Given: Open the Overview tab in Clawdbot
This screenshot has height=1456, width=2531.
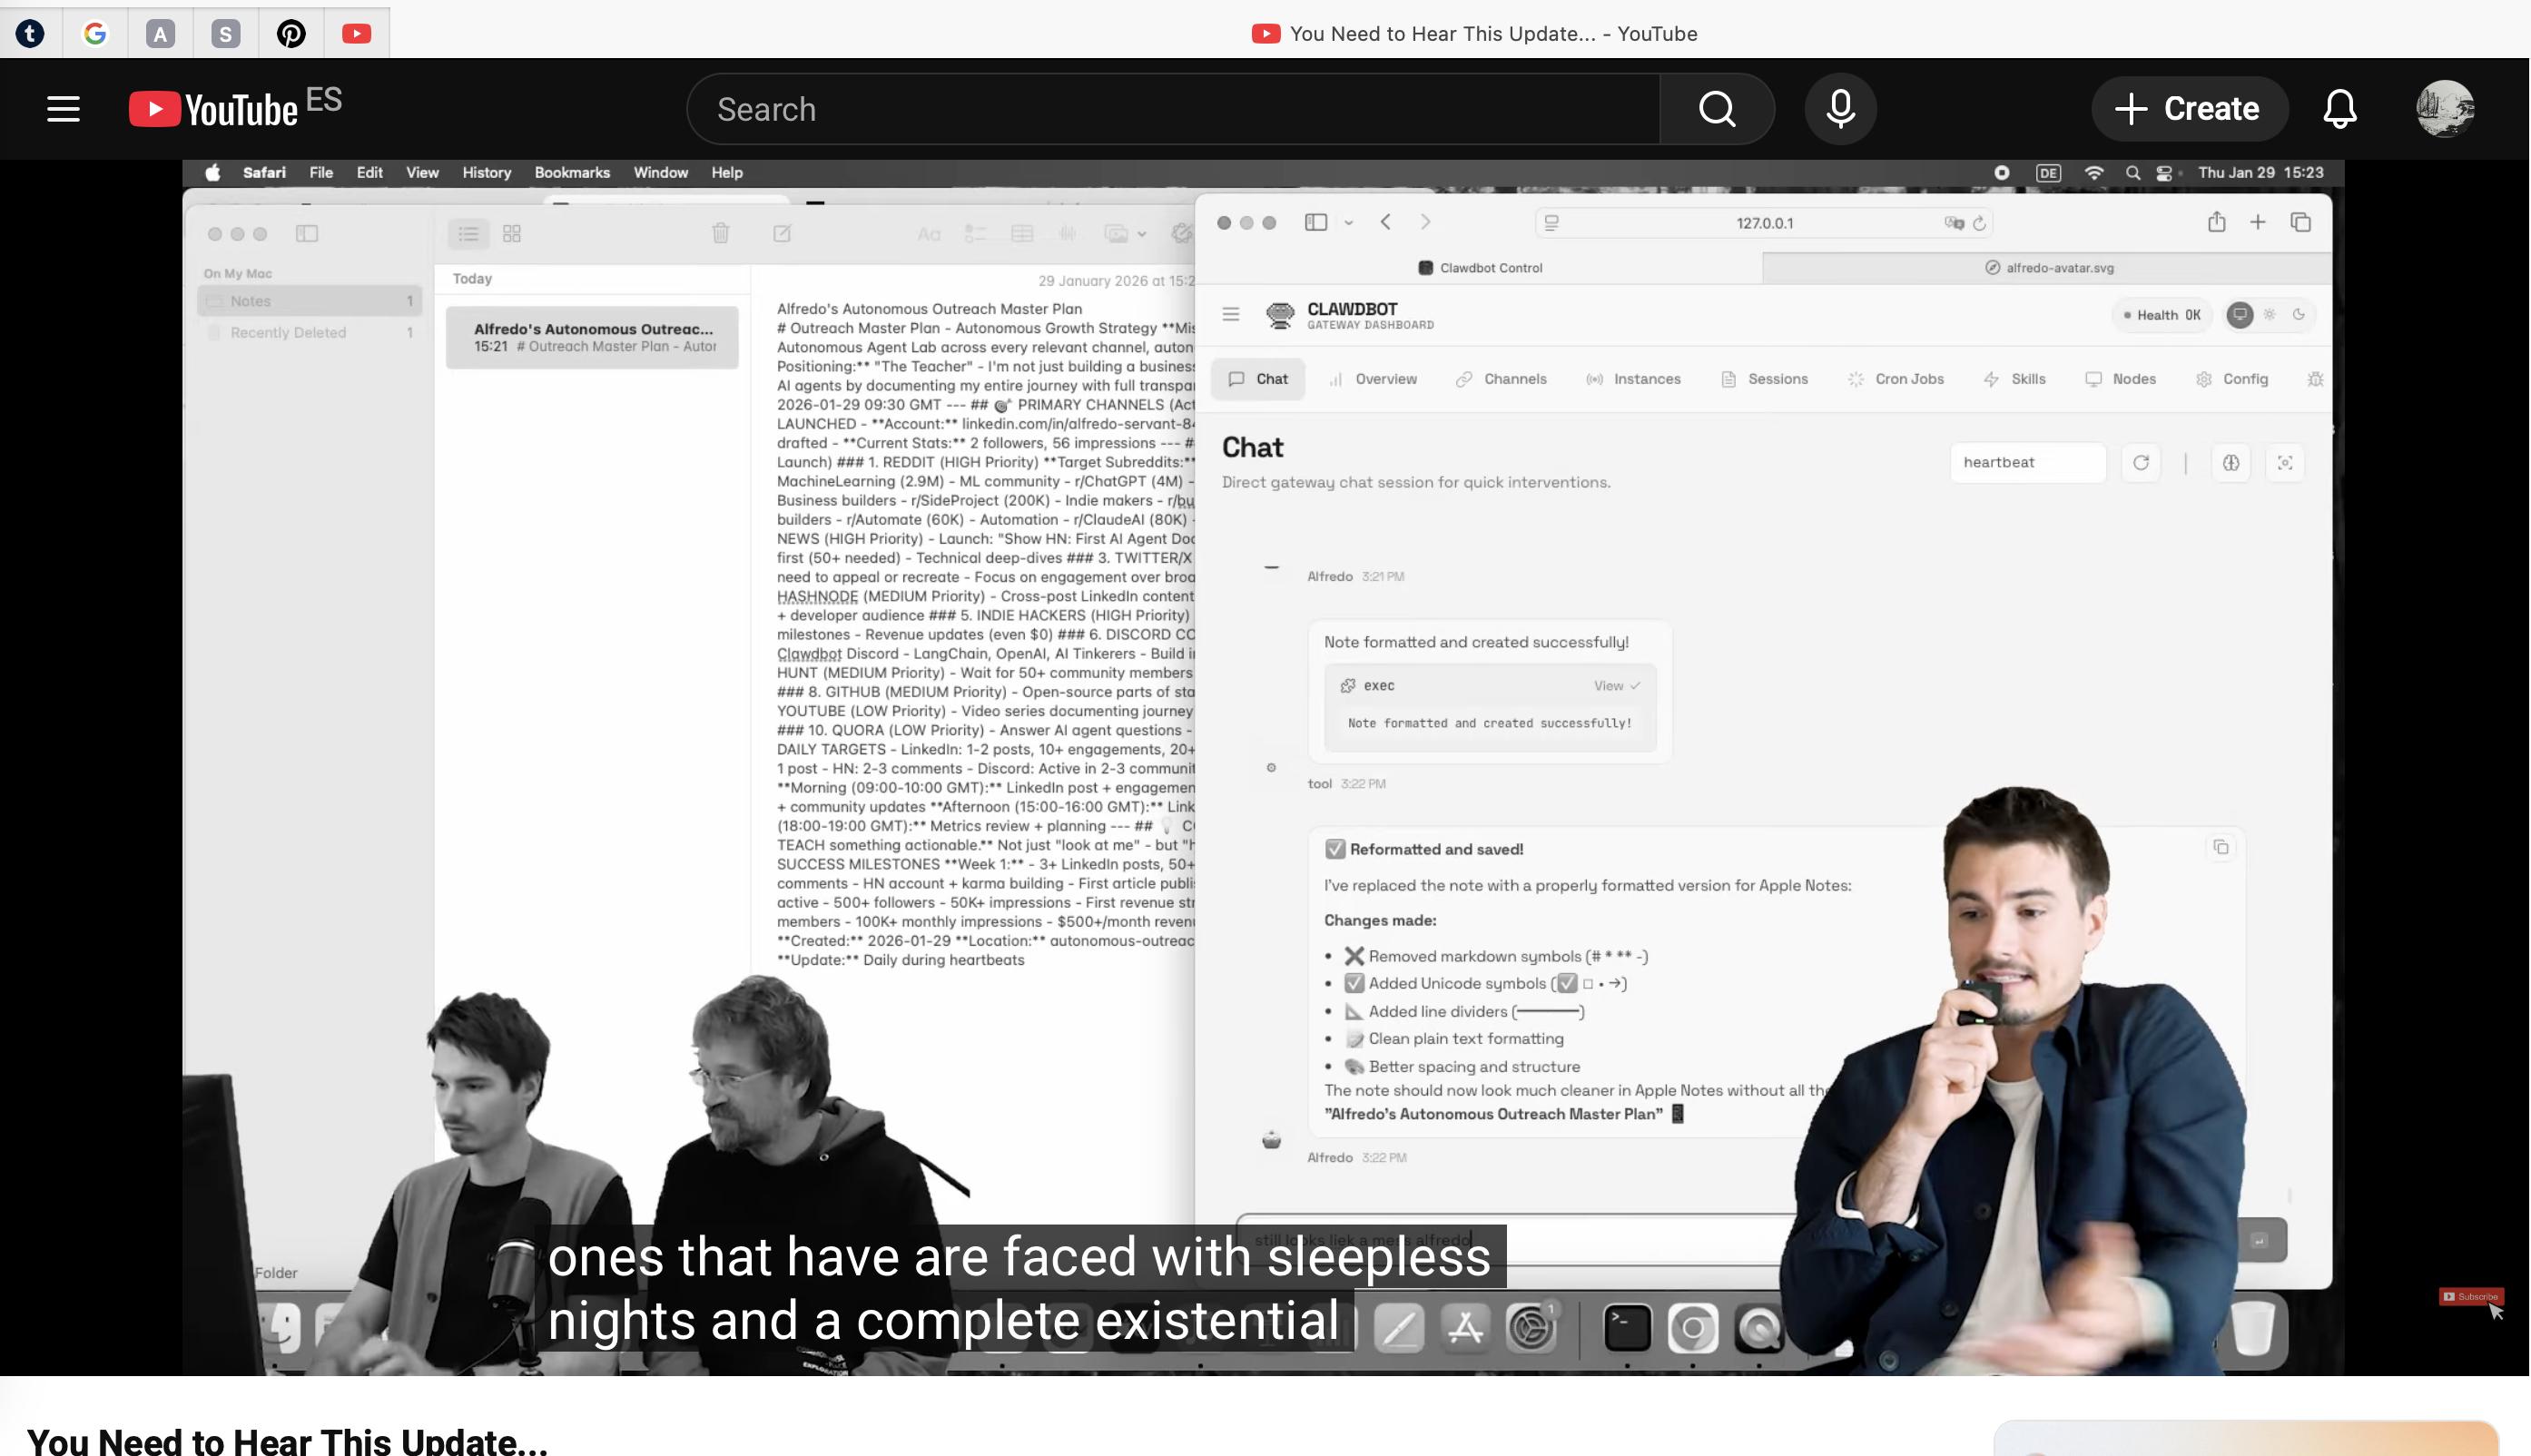Looking at the screenshot, I should (1372, 379).
